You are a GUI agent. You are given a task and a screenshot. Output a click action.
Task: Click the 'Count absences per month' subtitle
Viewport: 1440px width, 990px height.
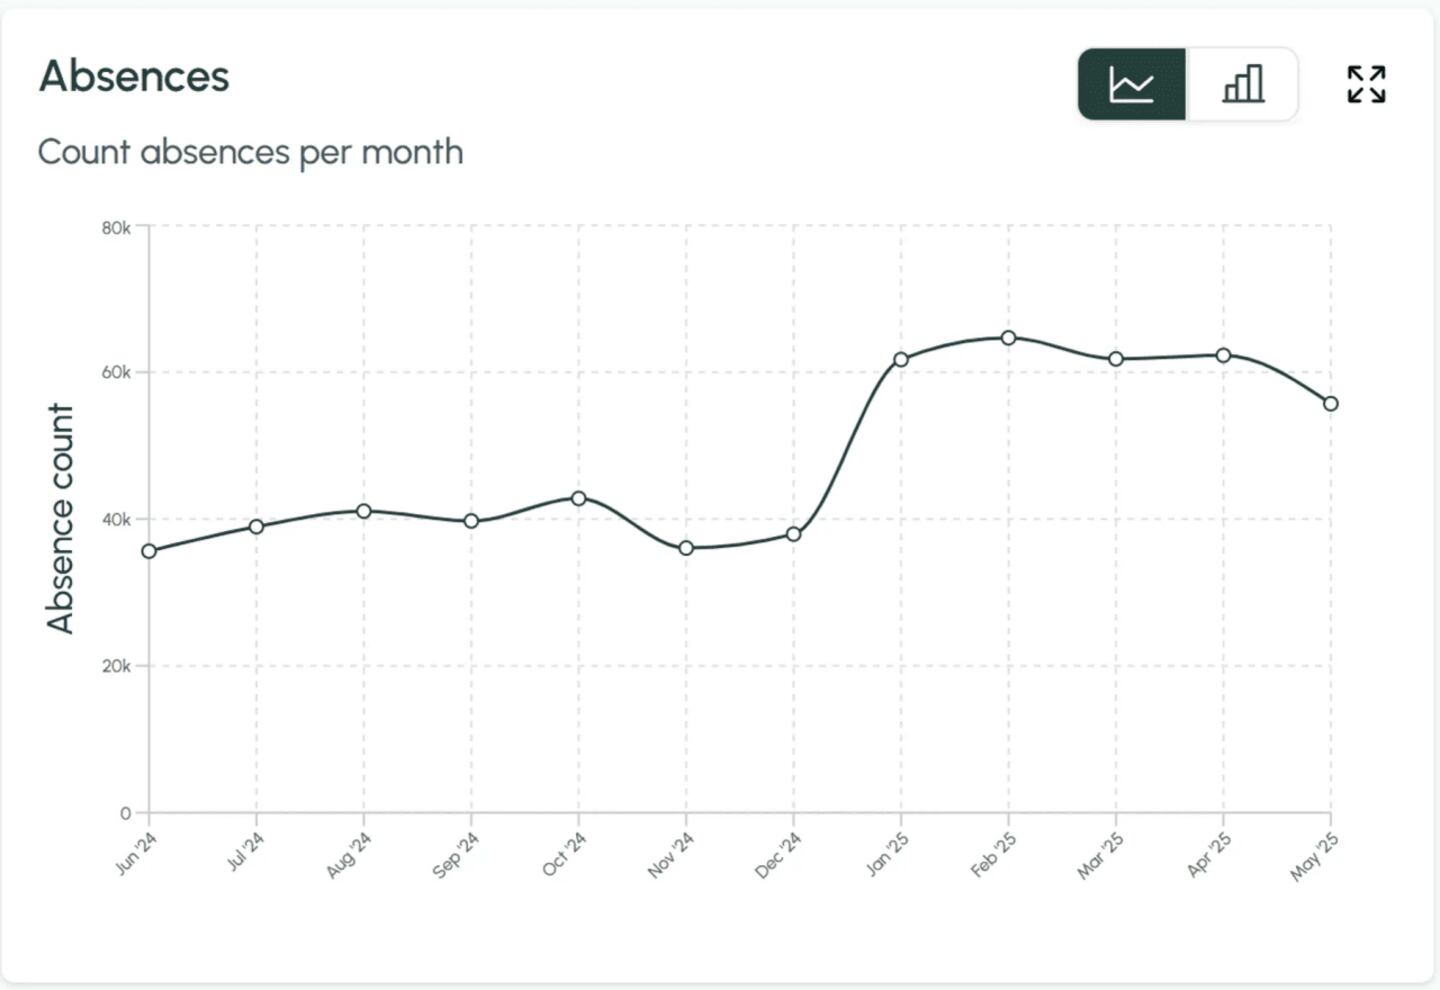(x=250, y=152)
